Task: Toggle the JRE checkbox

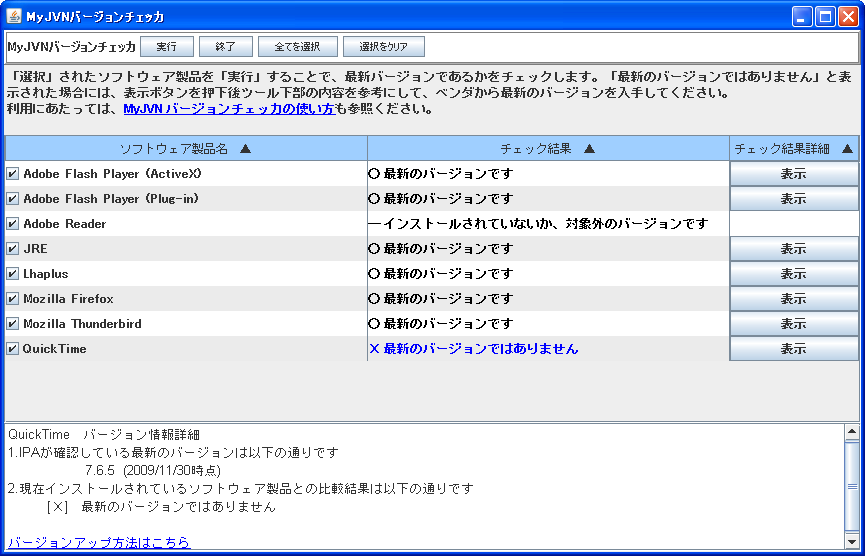Action: 12,249
